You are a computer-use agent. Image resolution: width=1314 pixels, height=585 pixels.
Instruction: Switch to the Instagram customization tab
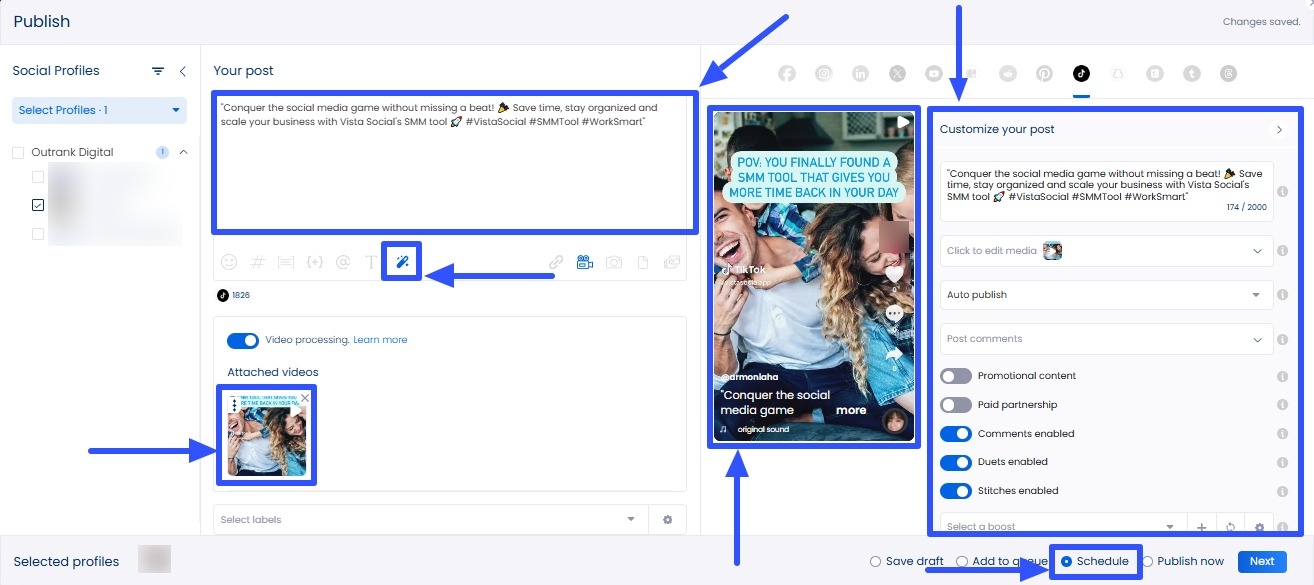(823, 72)
